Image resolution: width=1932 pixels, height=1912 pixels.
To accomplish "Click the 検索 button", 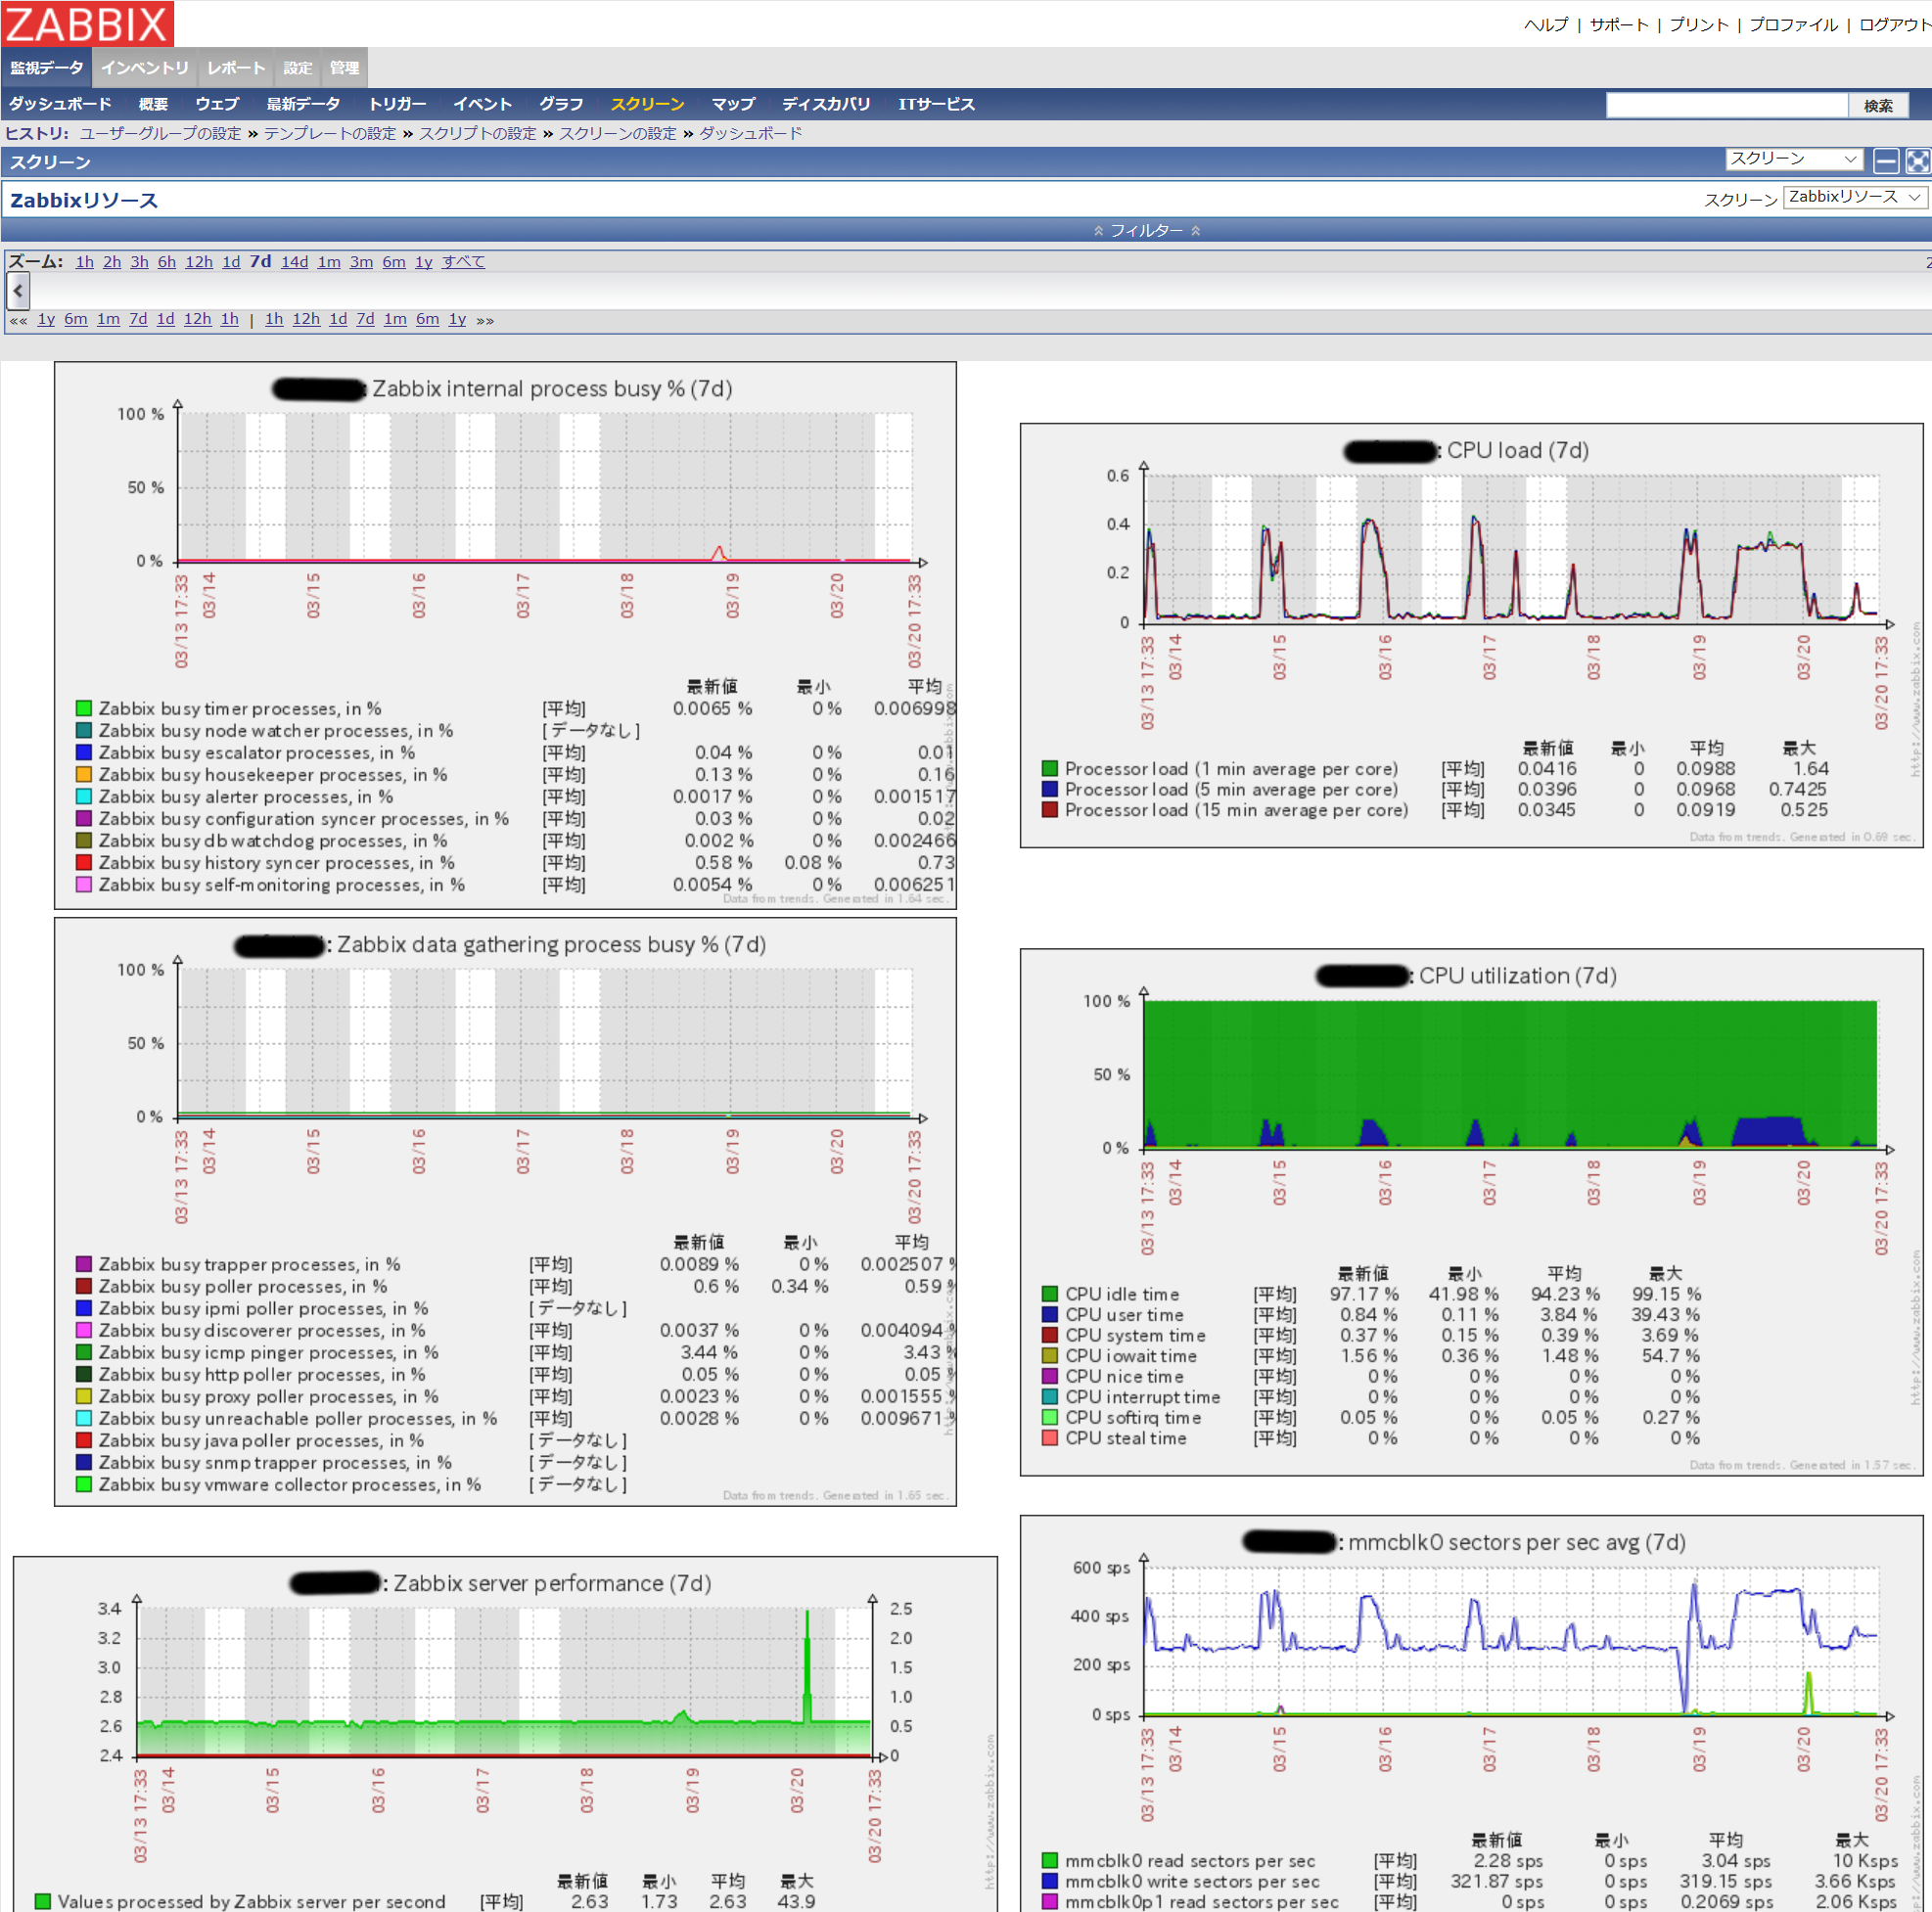I will click(1878, 105).
